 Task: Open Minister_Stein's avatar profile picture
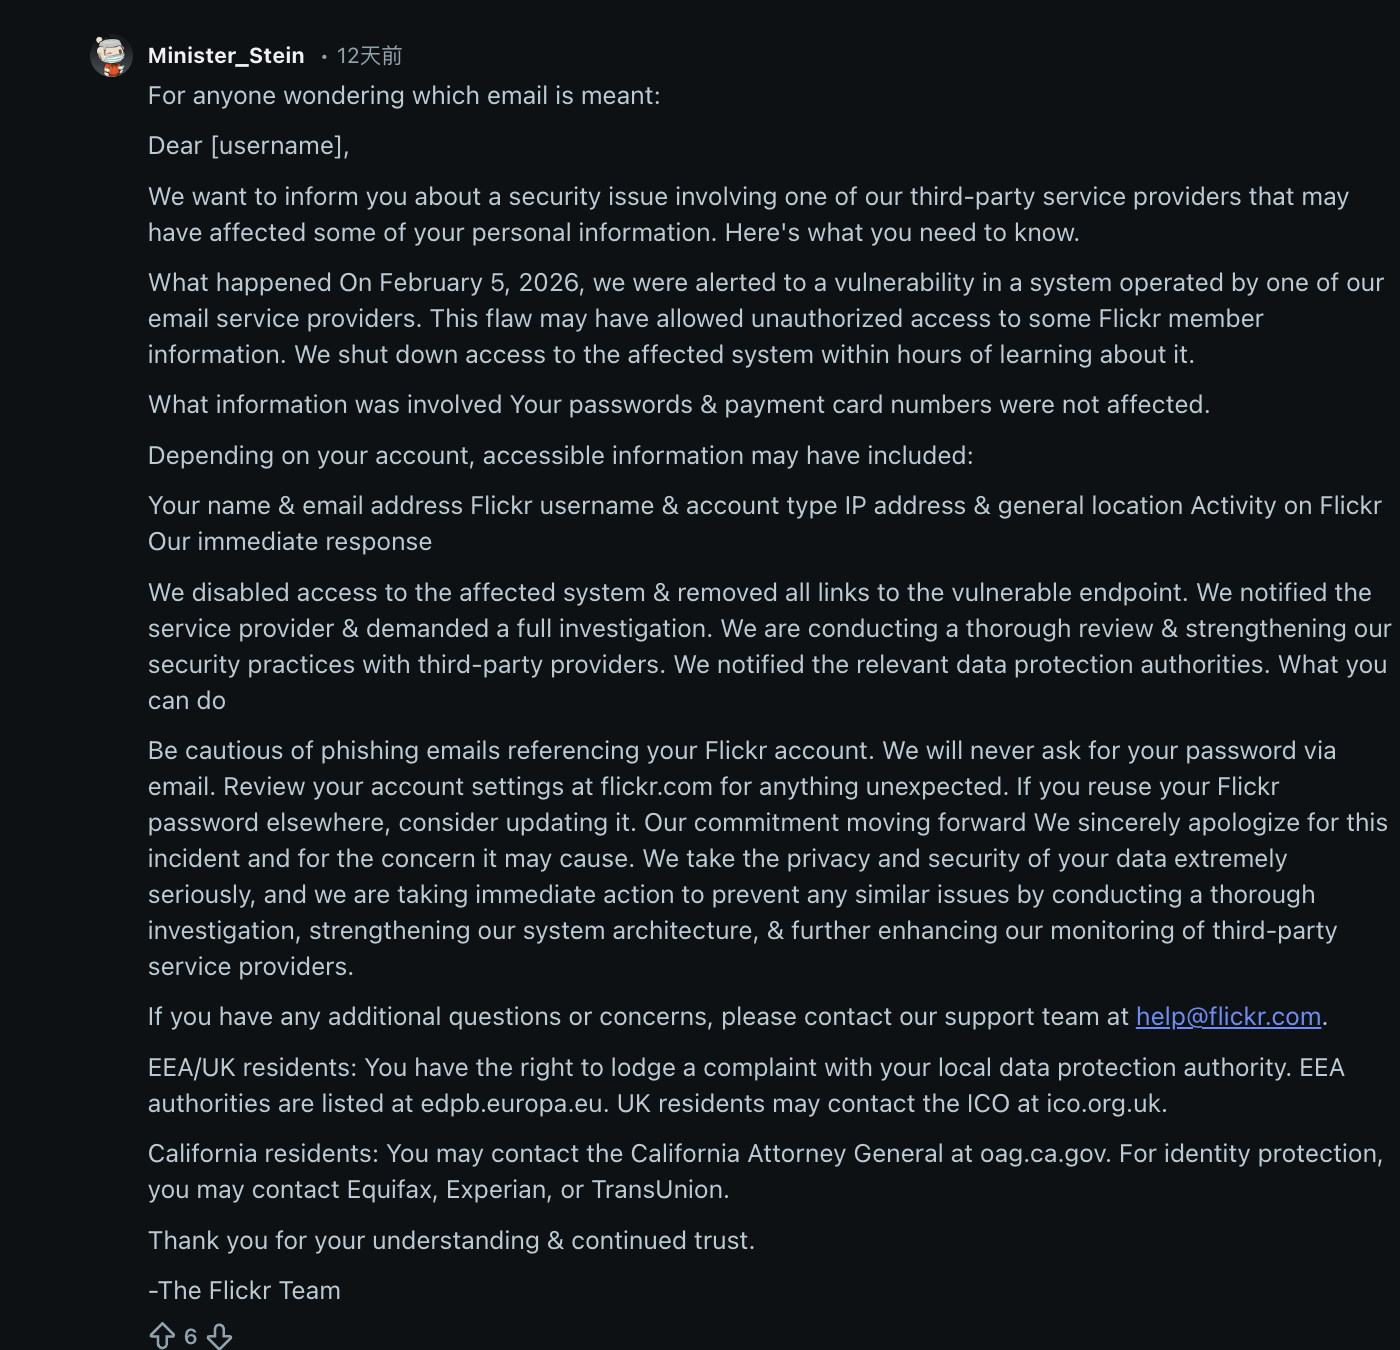click(x=112, y=56)
